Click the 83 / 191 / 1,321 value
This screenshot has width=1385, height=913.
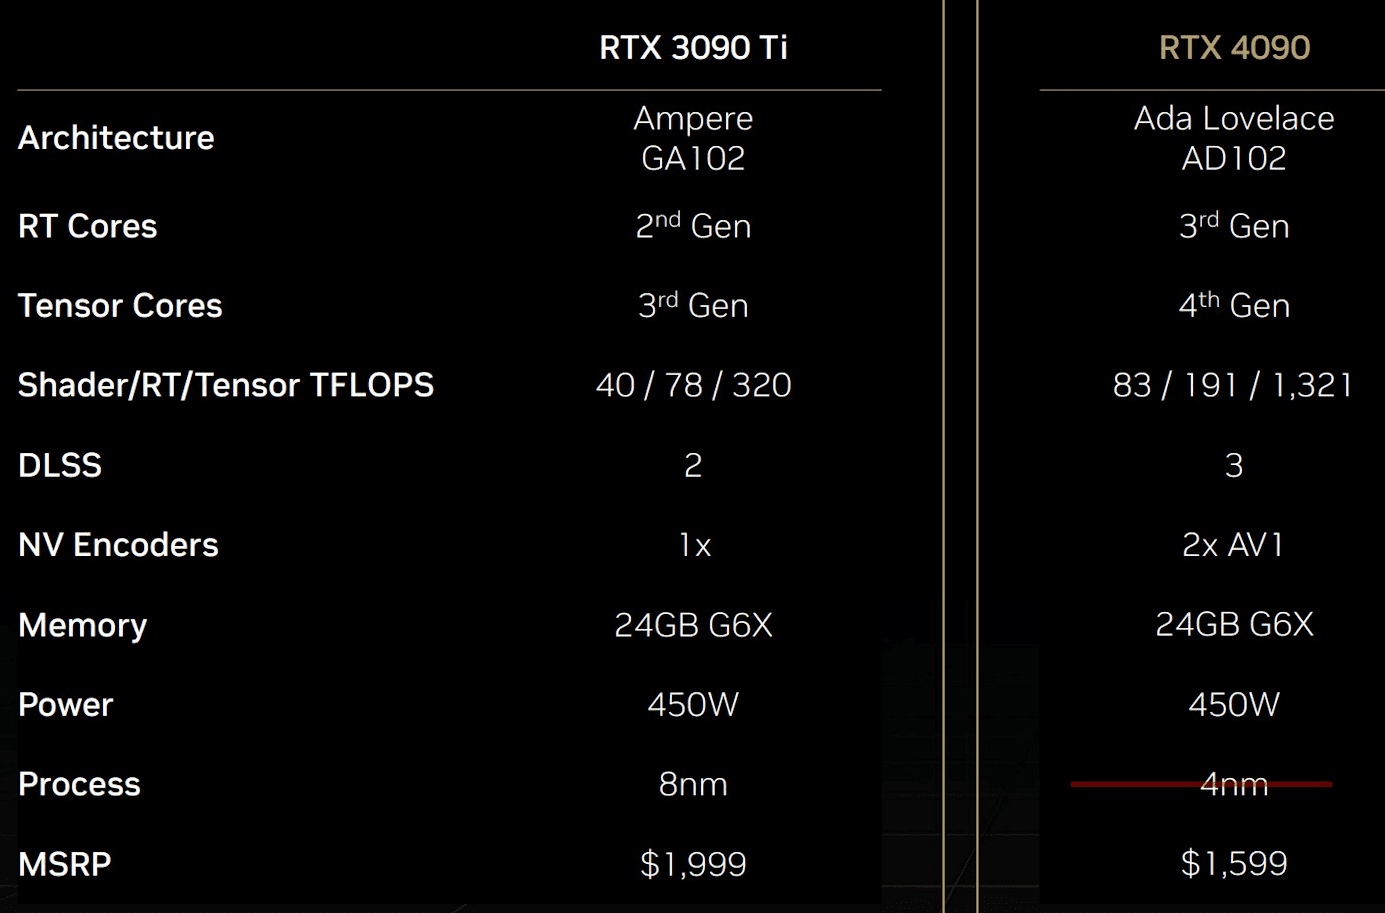[x=1233, y=385]
